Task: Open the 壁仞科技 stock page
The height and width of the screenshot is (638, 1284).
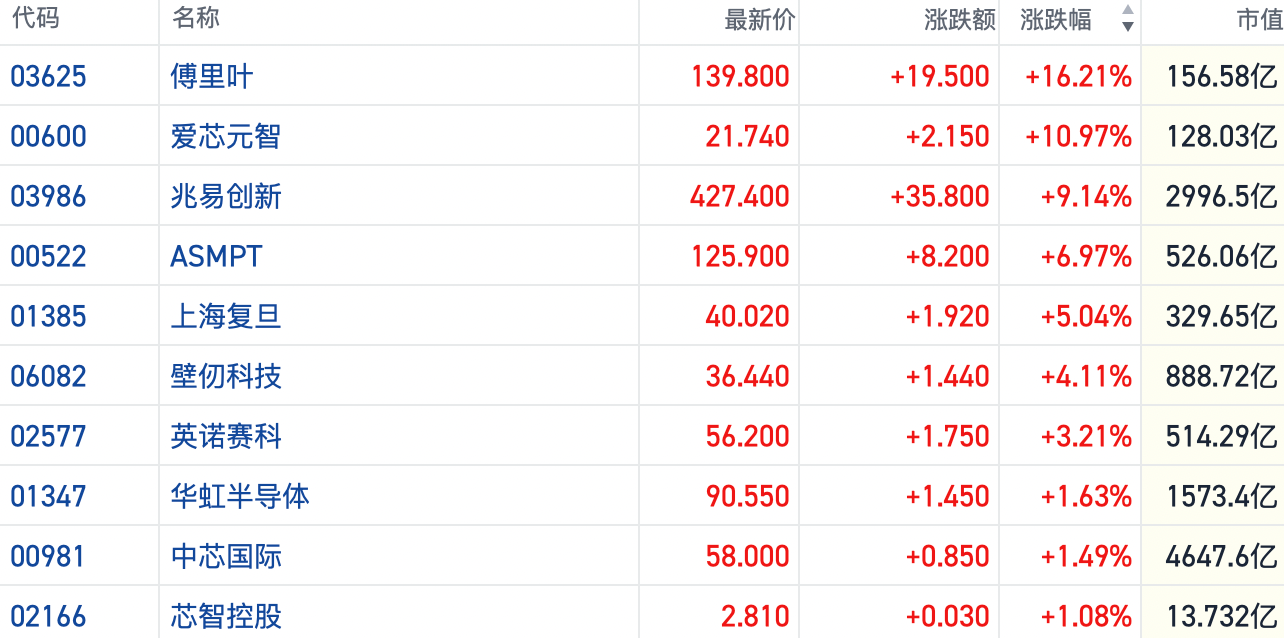Action: click(226, 376)
